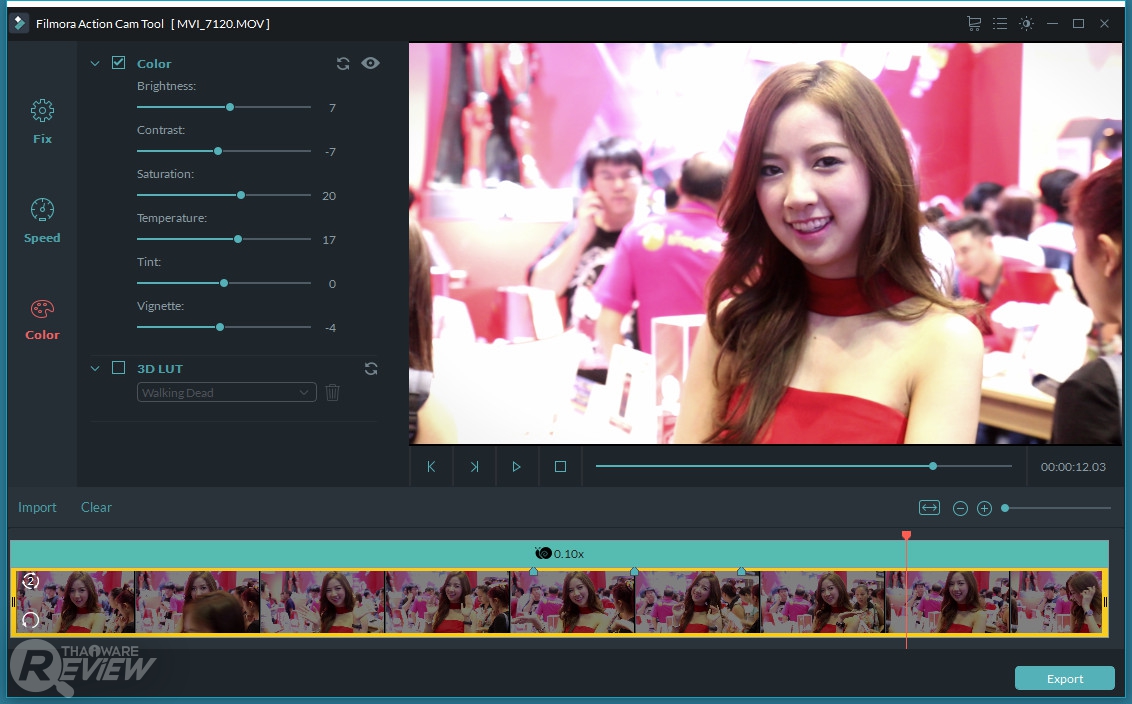The width and height of the screenshot is (1132, 704).
Task: Open the Speed panel
Action: coord(42,220)
